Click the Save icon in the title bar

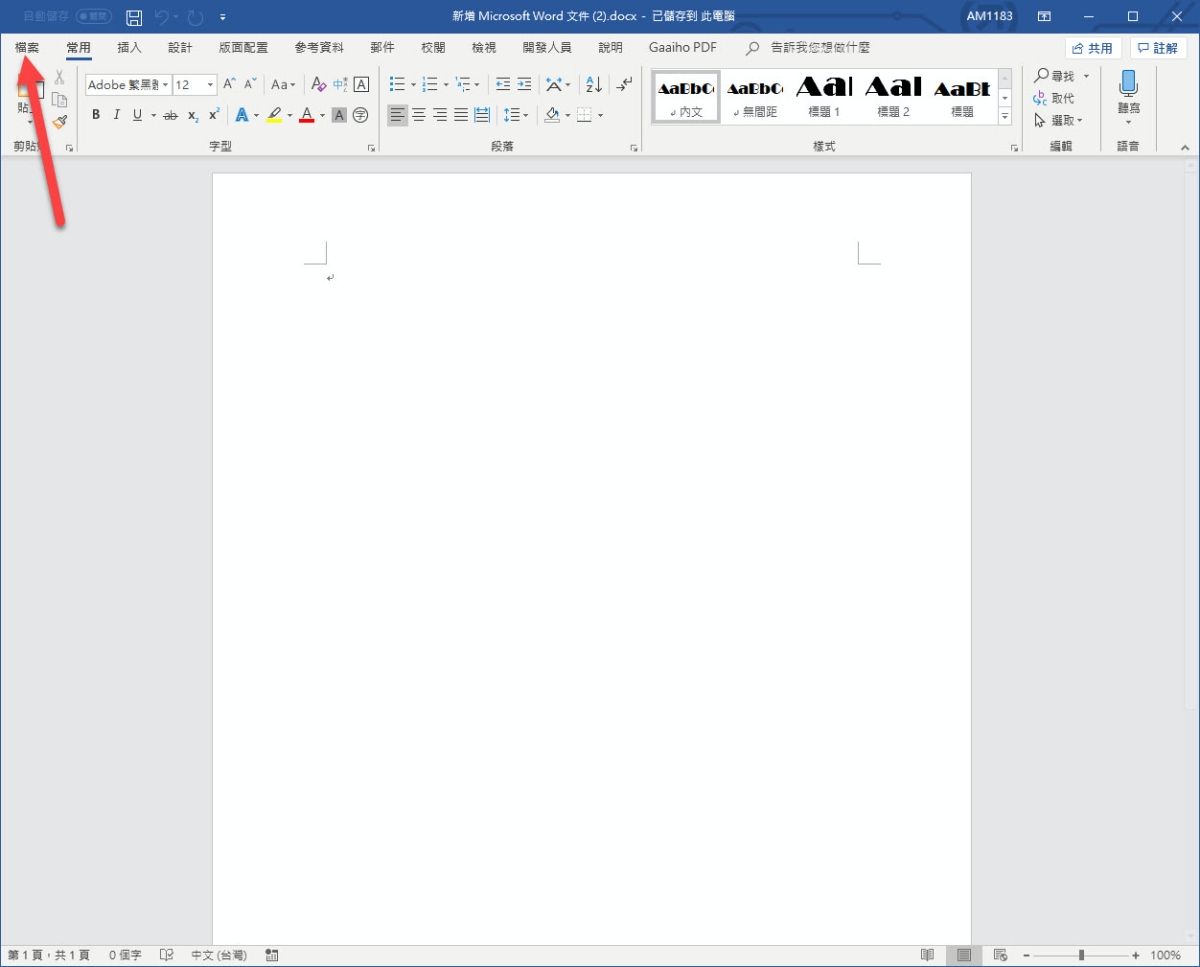134,17
